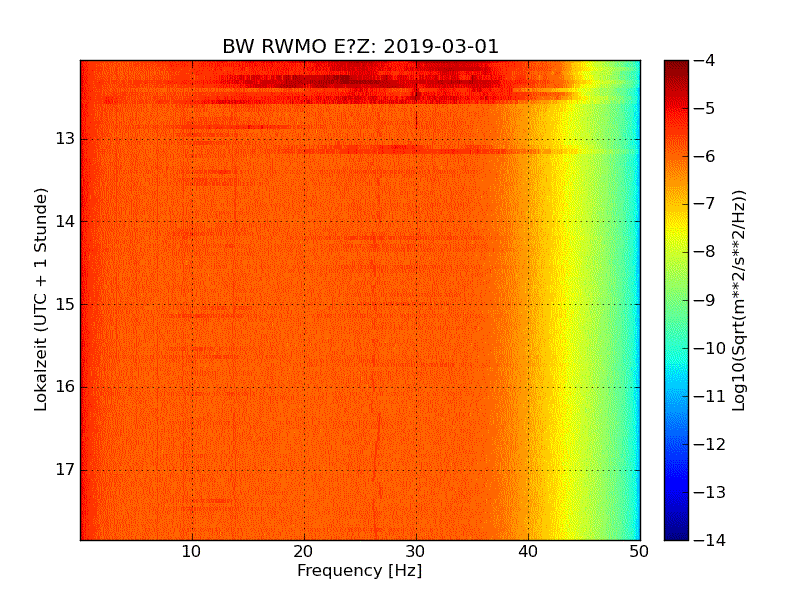Screen dimensions: 800x600
Task: Click the colorbar tick label −5
Action: click(704, 108)
